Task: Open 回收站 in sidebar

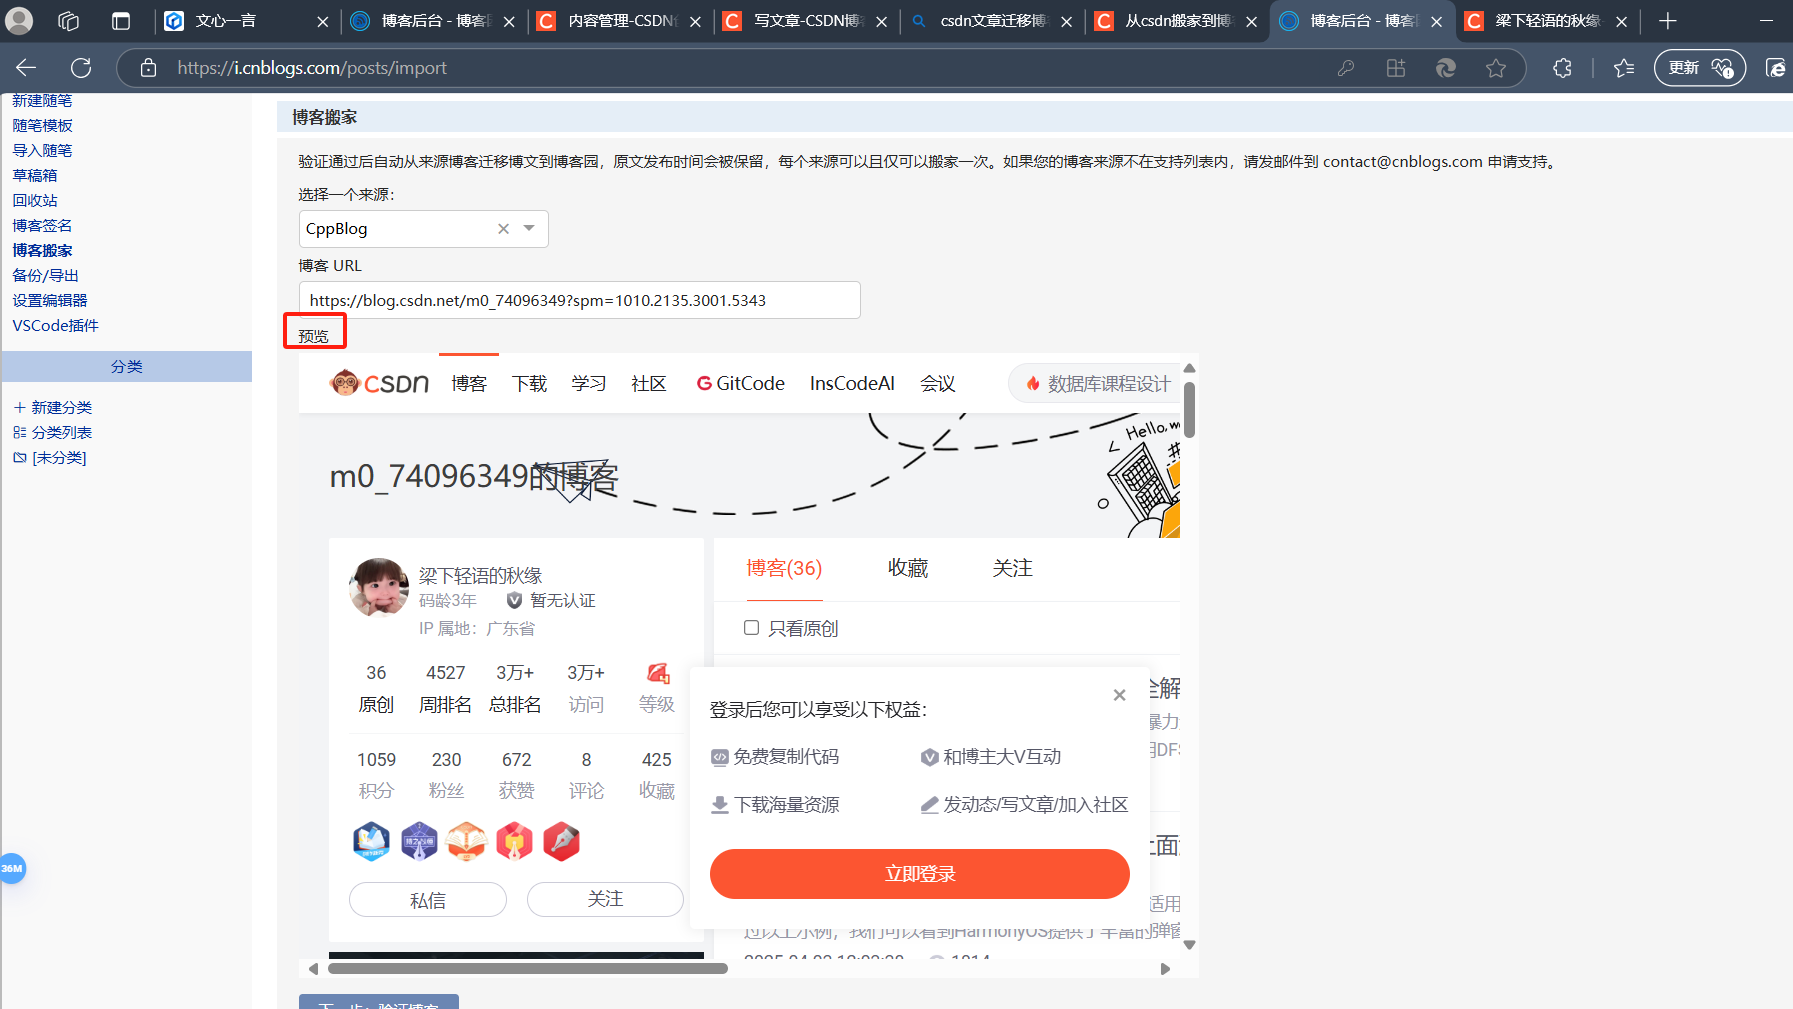Action: coord(35,200)
